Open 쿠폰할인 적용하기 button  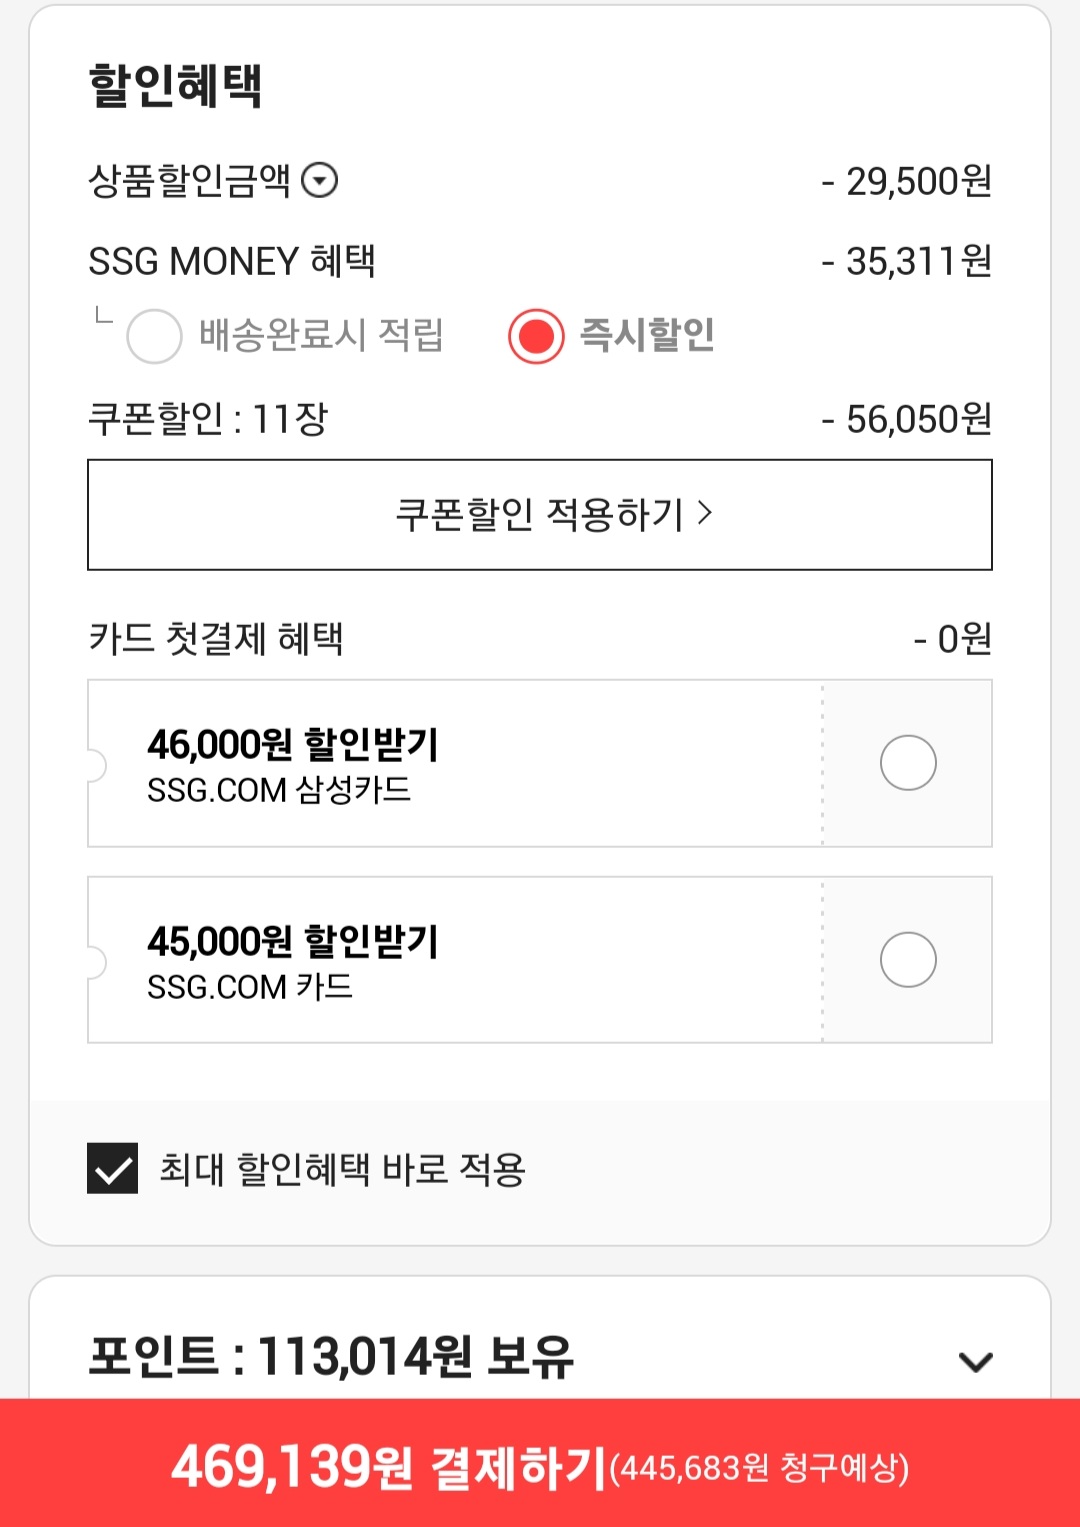click(540, 515)
